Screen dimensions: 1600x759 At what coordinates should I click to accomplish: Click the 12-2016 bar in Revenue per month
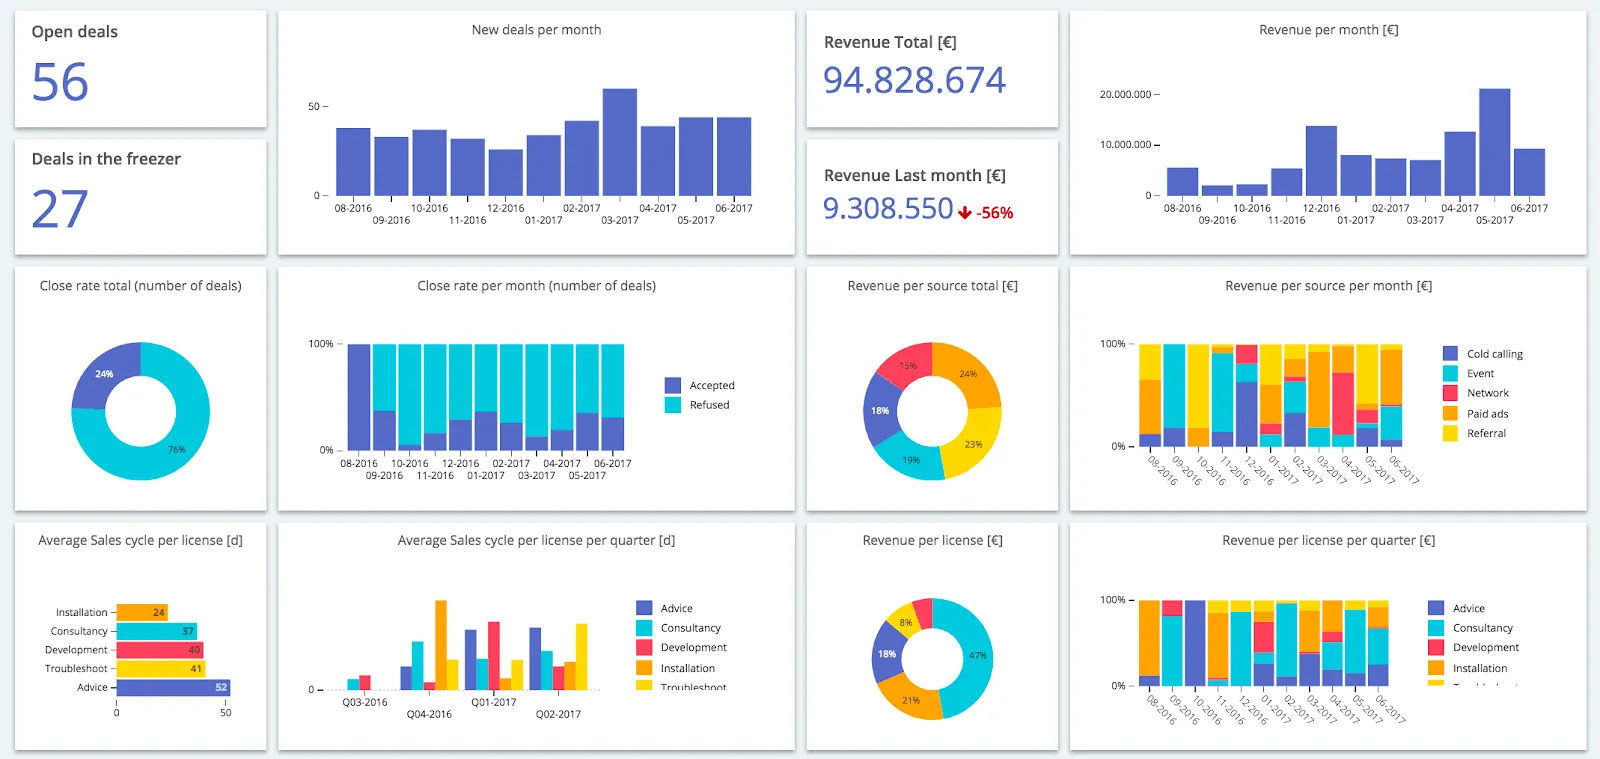click(x=1322, y=161)
